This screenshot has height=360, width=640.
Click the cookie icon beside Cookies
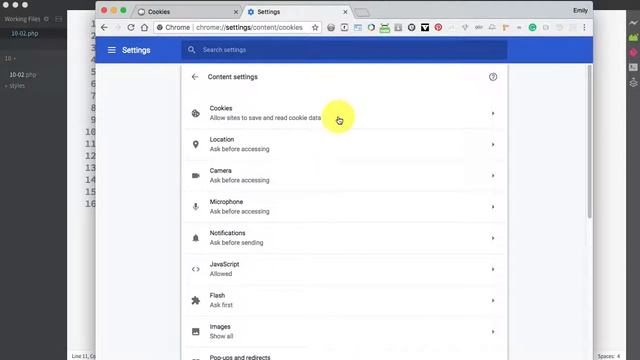(x=196, y=113)
